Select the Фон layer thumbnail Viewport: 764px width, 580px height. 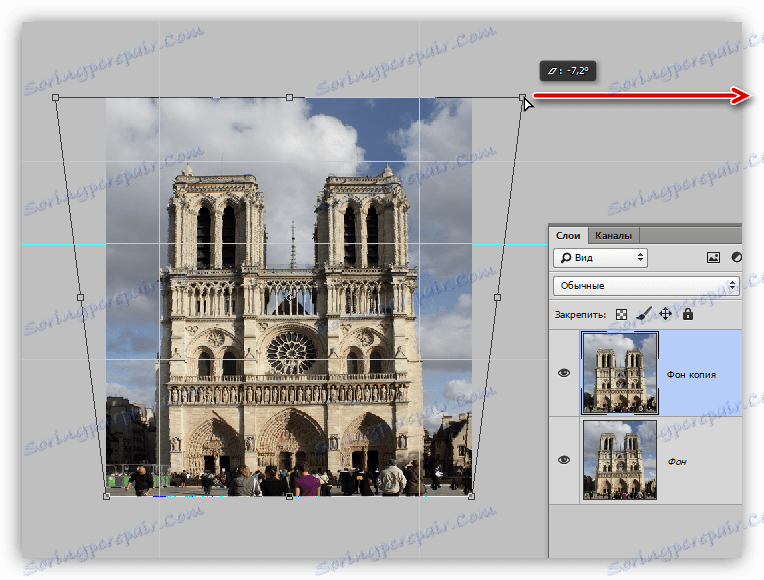620,460
